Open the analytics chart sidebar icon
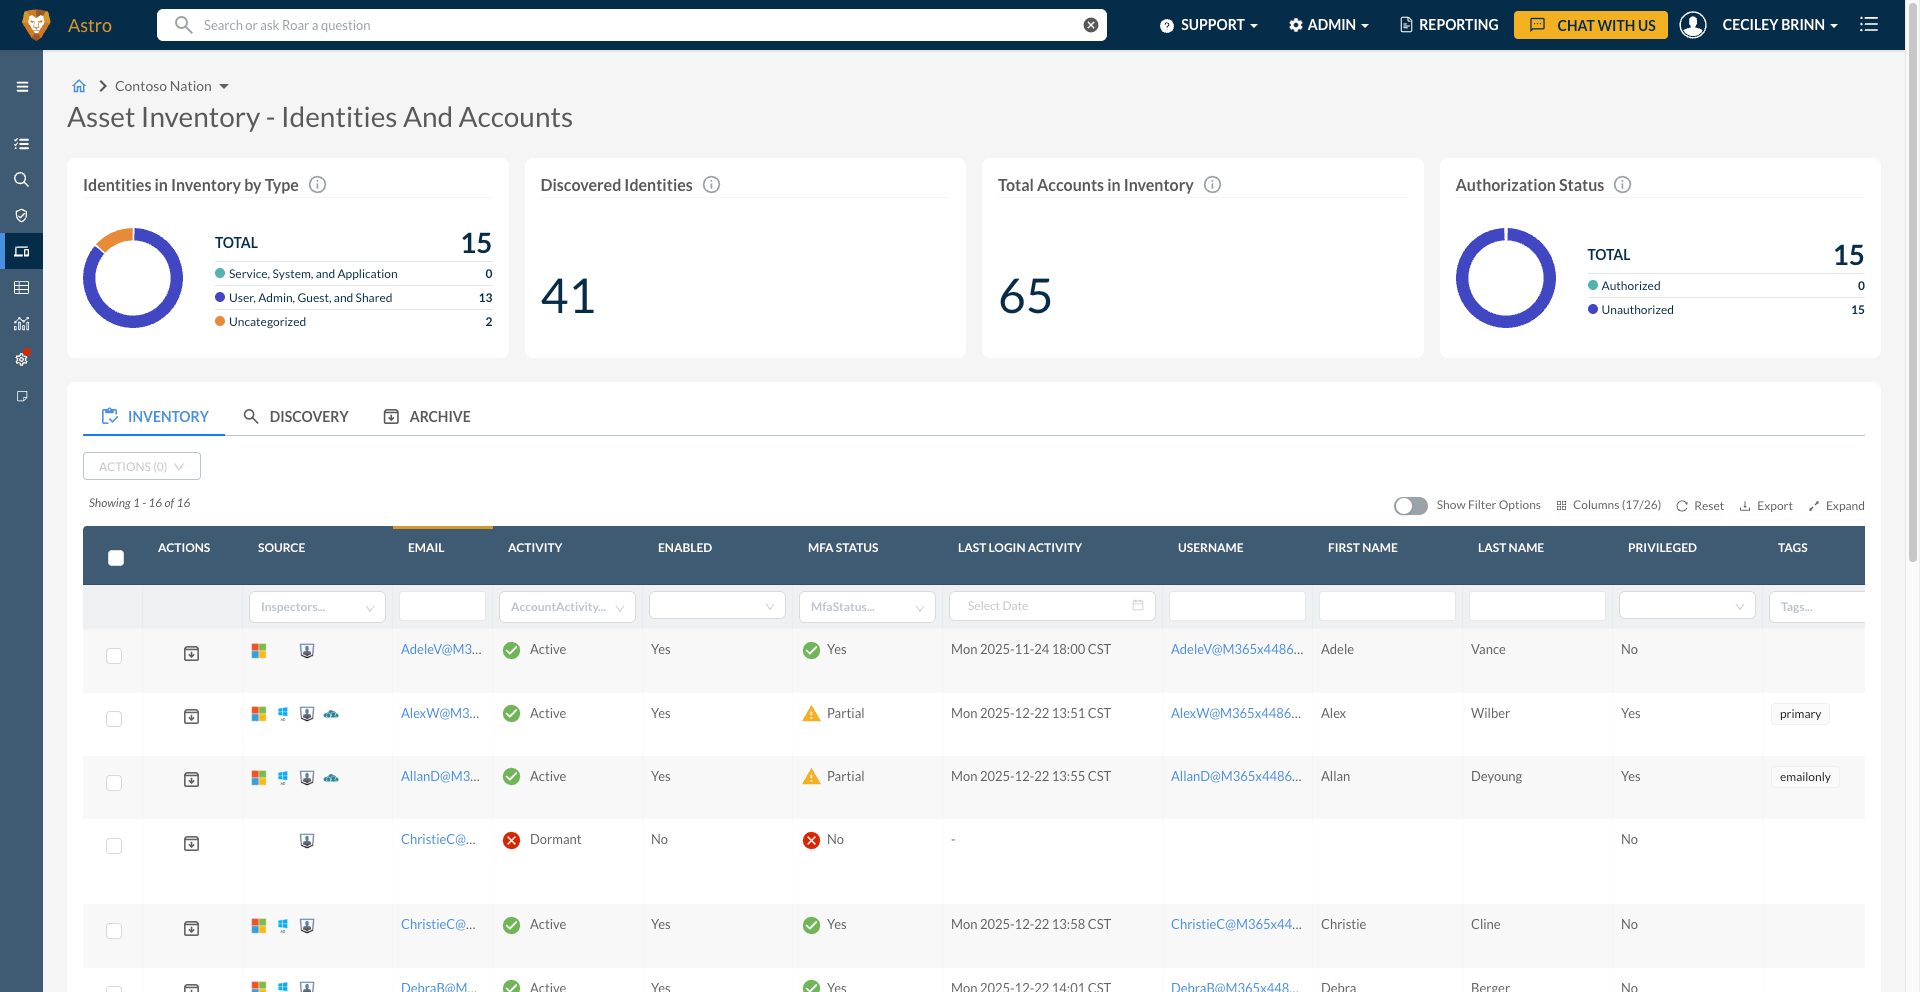The height and width of the screenshot is (992, 1920). (x=21, y=324)
